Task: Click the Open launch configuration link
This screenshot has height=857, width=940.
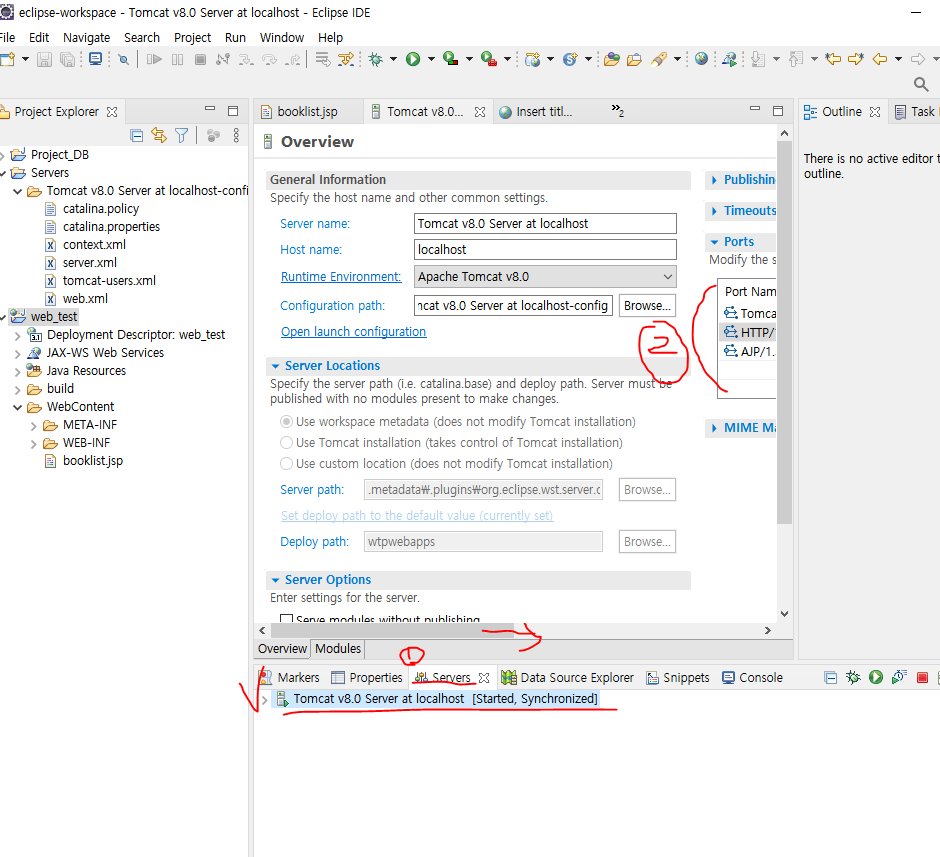Action: click(353, 331)
